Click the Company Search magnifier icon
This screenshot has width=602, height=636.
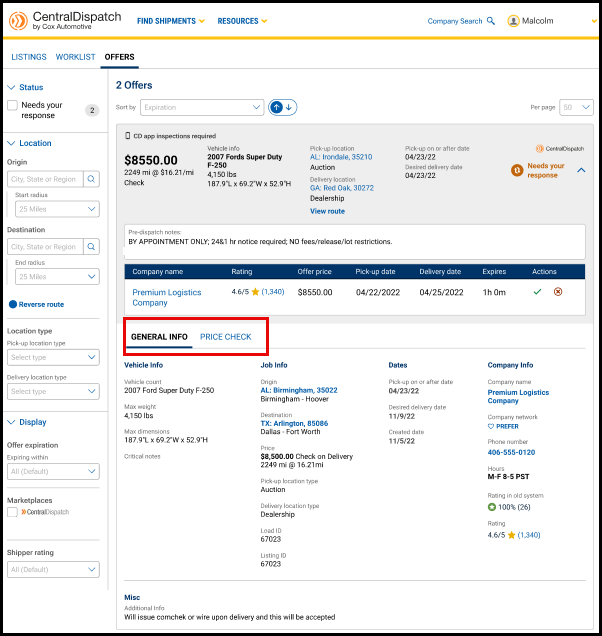point(490,21)
